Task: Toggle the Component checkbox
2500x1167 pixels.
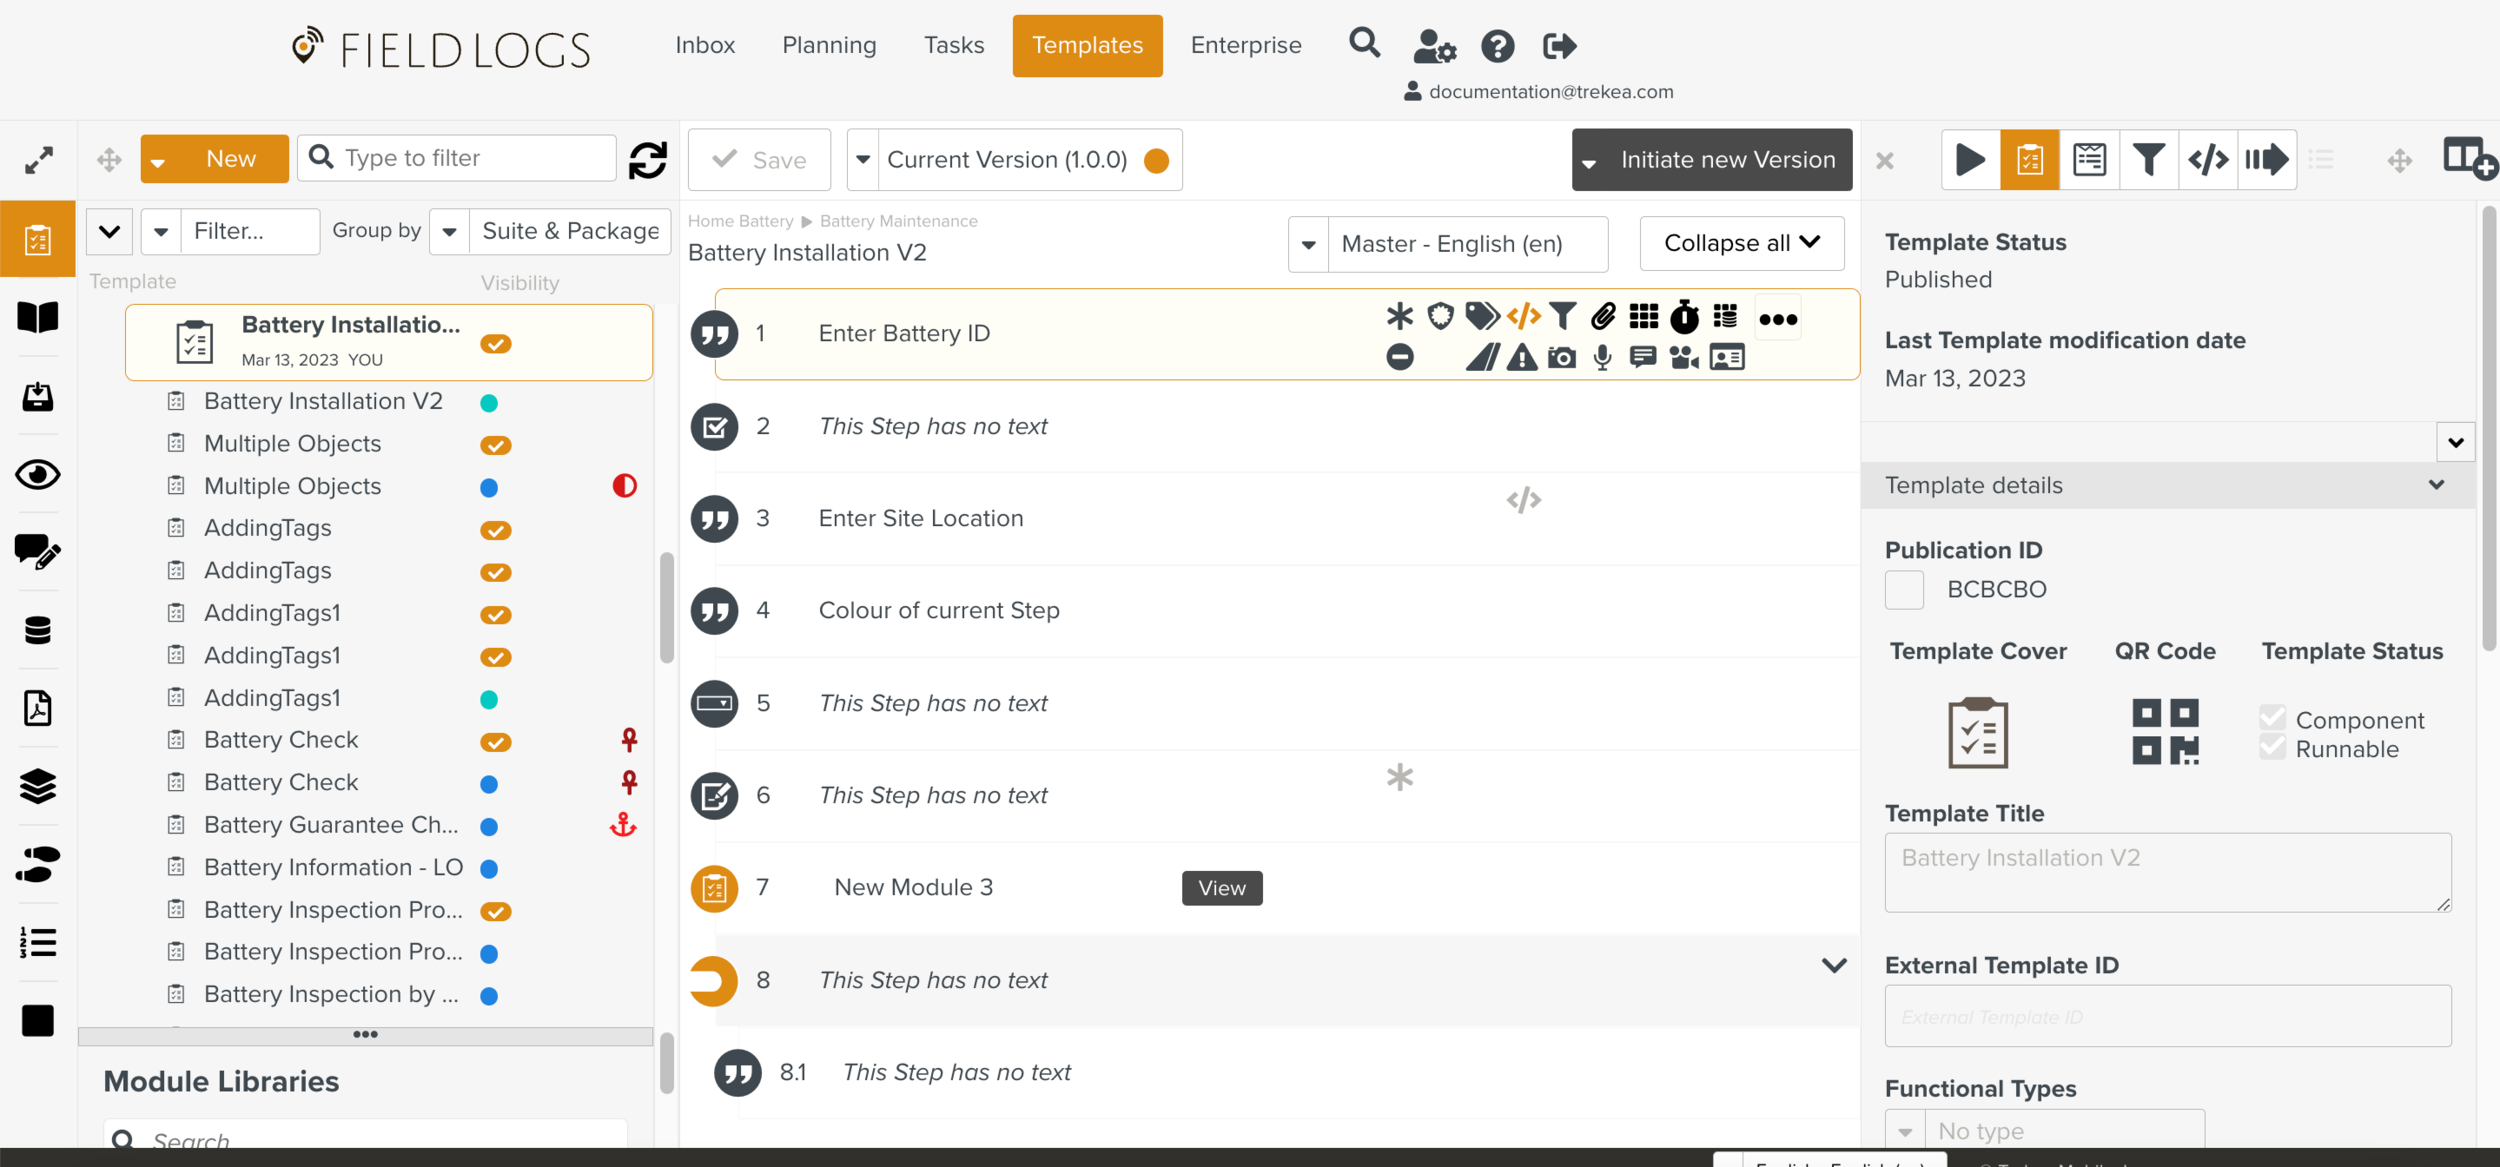Action: [2272, 718]
